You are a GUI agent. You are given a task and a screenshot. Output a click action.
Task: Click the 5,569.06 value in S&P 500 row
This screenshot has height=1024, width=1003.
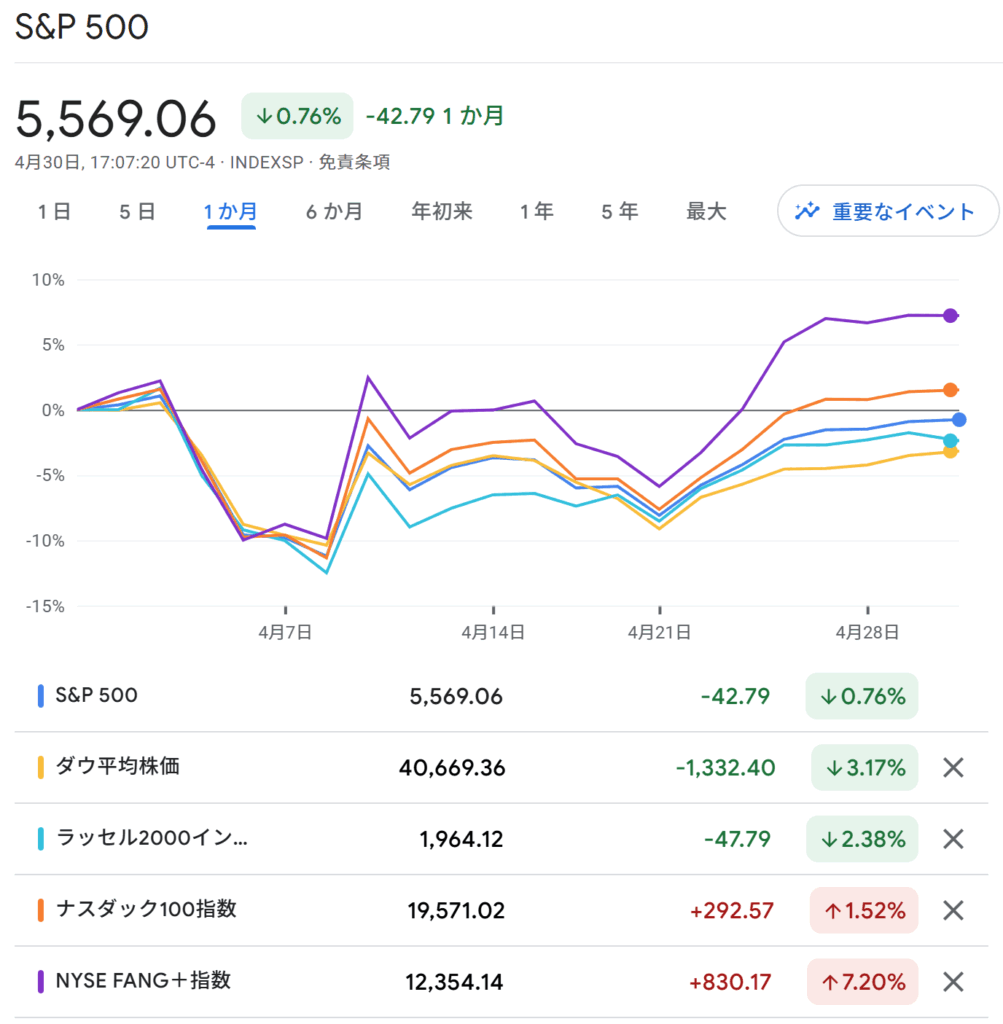[456, 697]
